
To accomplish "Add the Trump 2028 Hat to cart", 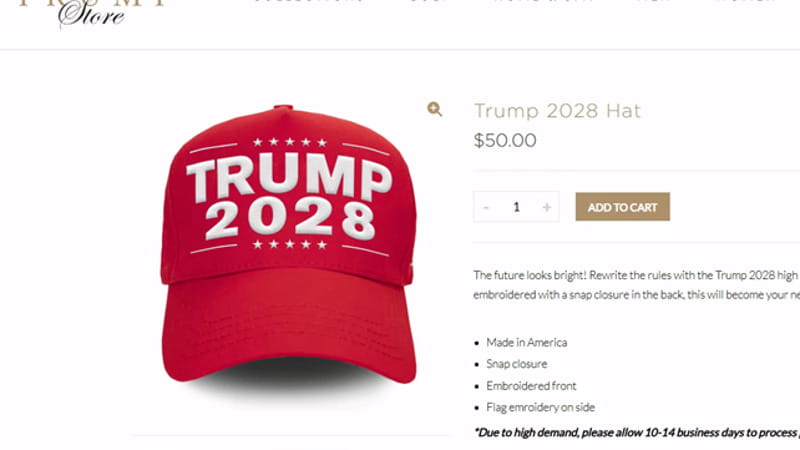I will click(622, 207).
